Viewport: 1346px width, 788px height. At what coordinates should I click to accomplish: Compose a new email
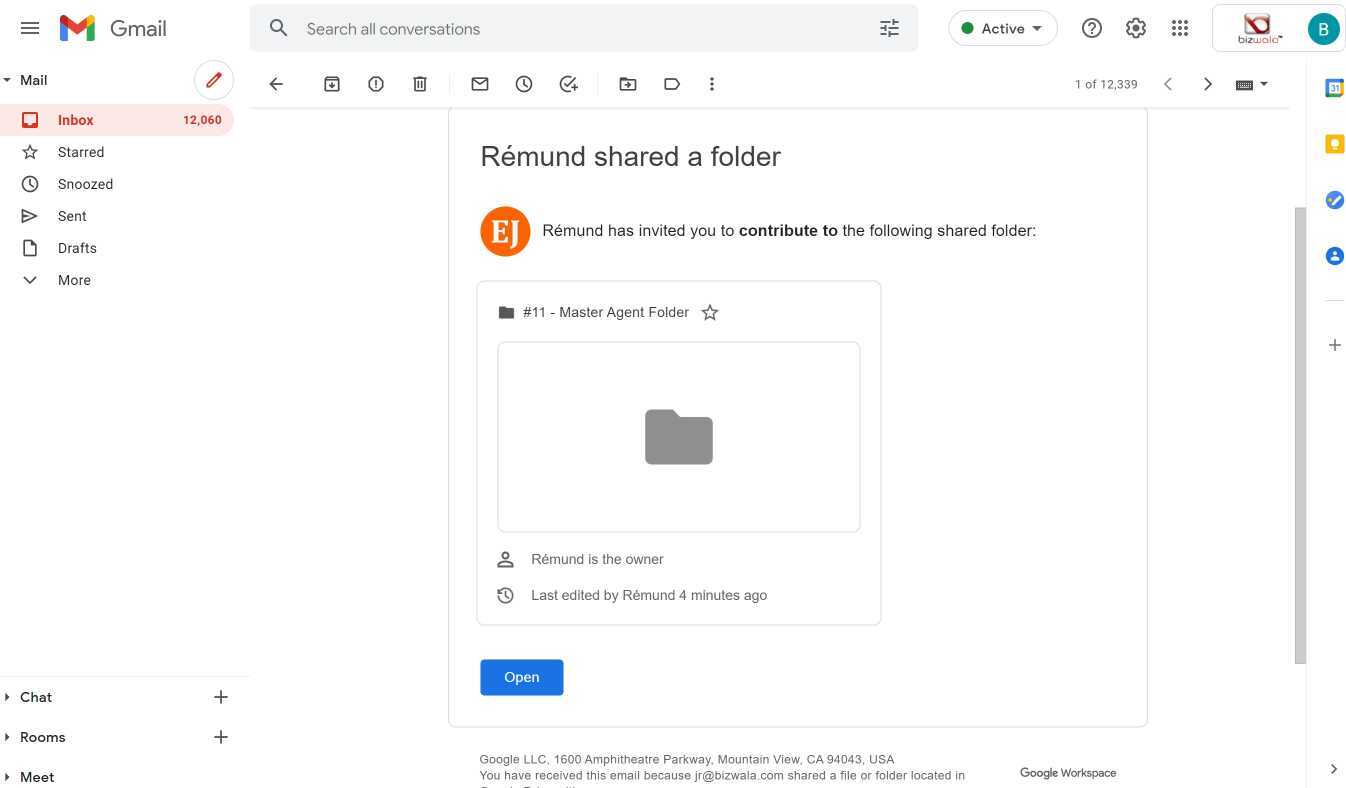pos(213,80)
